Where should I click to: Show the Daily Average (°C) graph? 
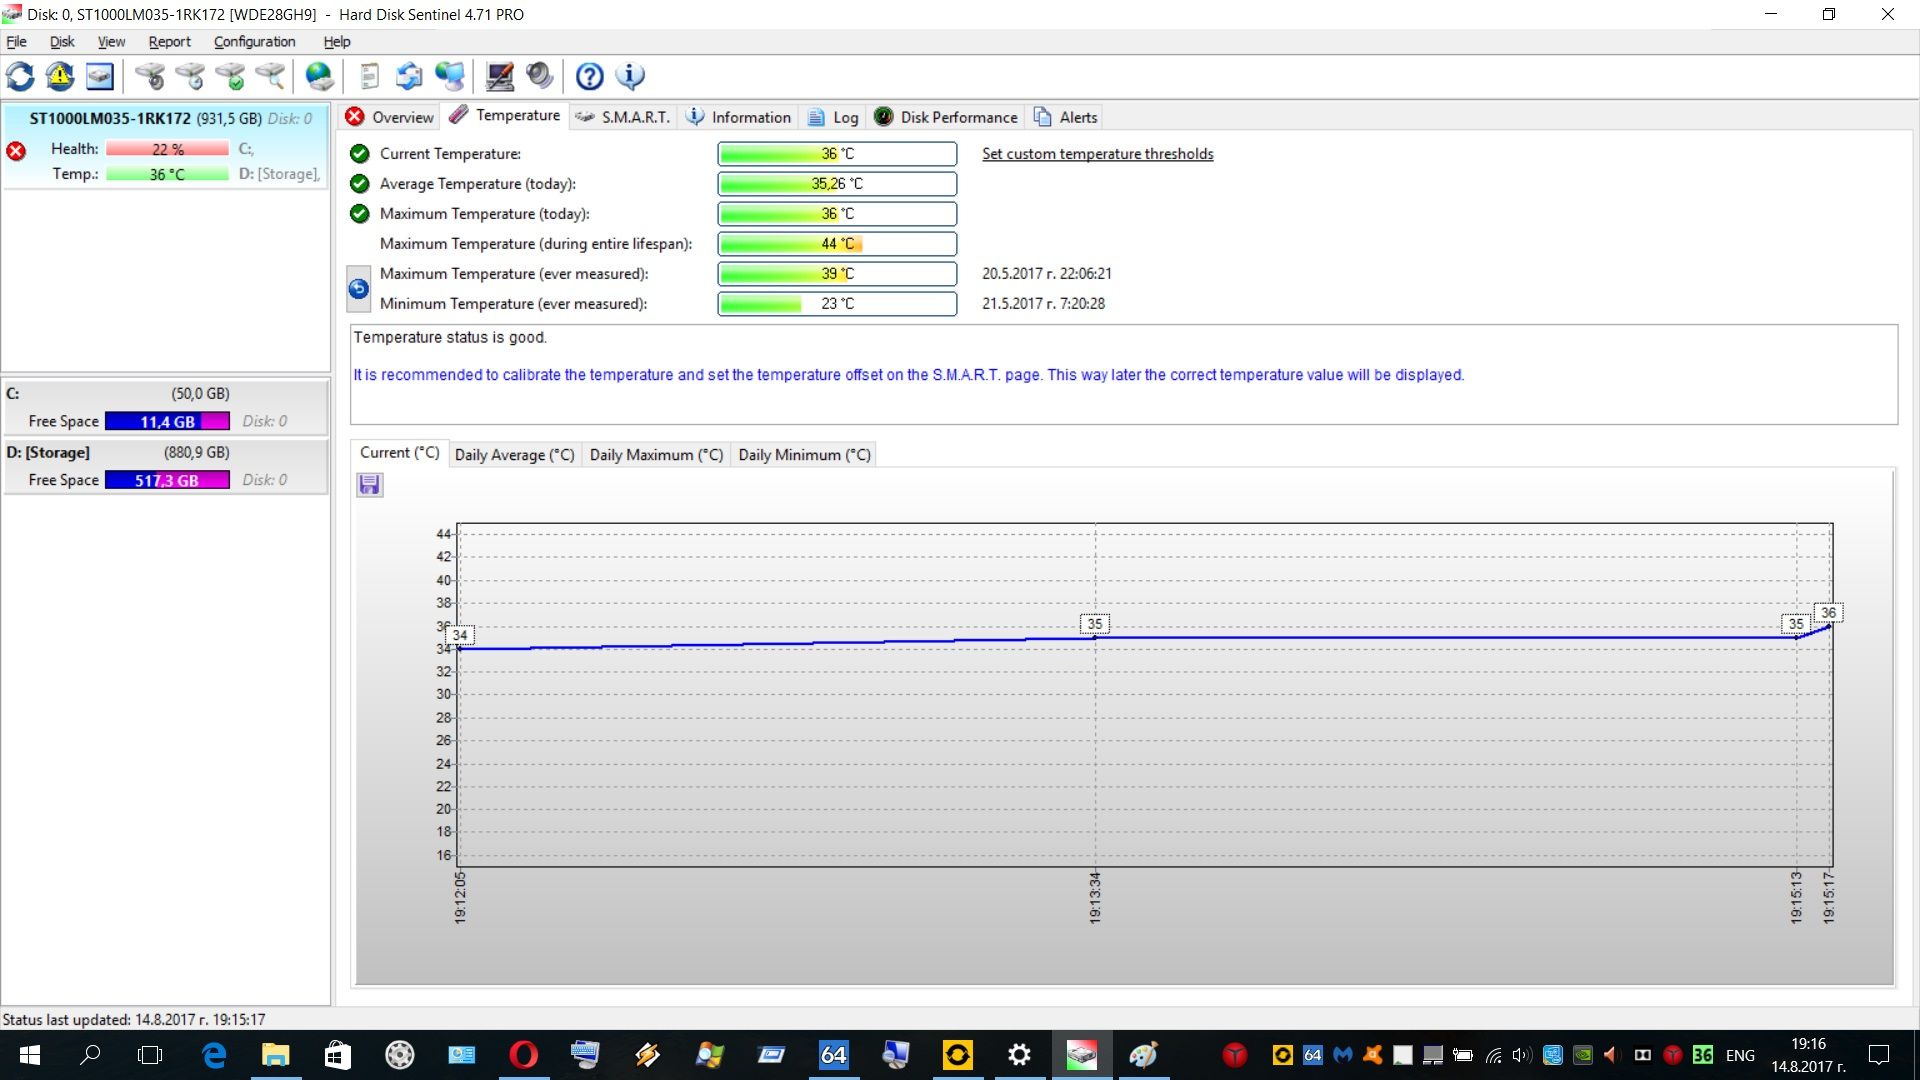click(x=514, y=455)
